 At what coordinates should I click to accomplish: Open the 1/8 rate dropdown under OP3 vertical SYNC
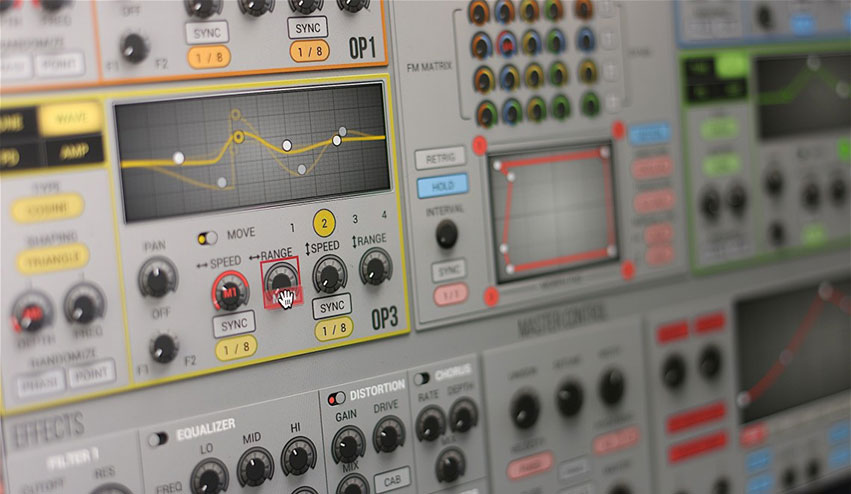click(x=334, y=330)
